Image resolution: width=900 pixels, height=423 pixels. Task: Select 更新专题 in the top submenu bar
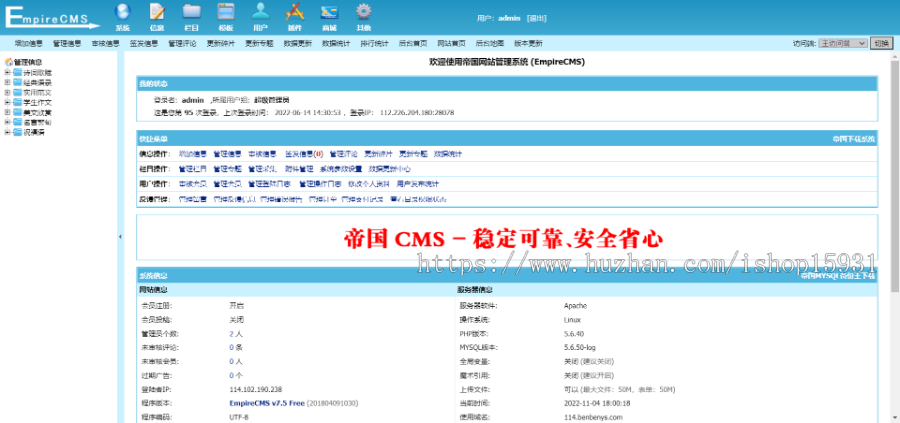pos(259,43)
